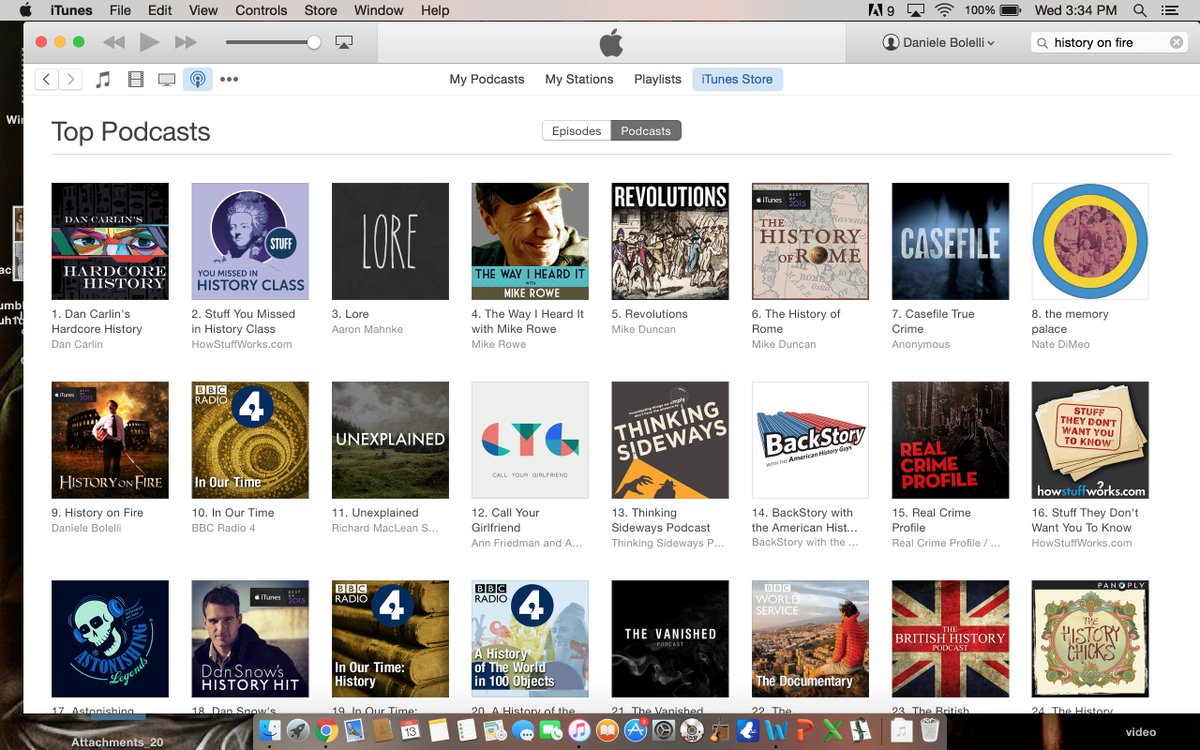
Task: Open the Lore podcast artwork
Action: point(390,241)
